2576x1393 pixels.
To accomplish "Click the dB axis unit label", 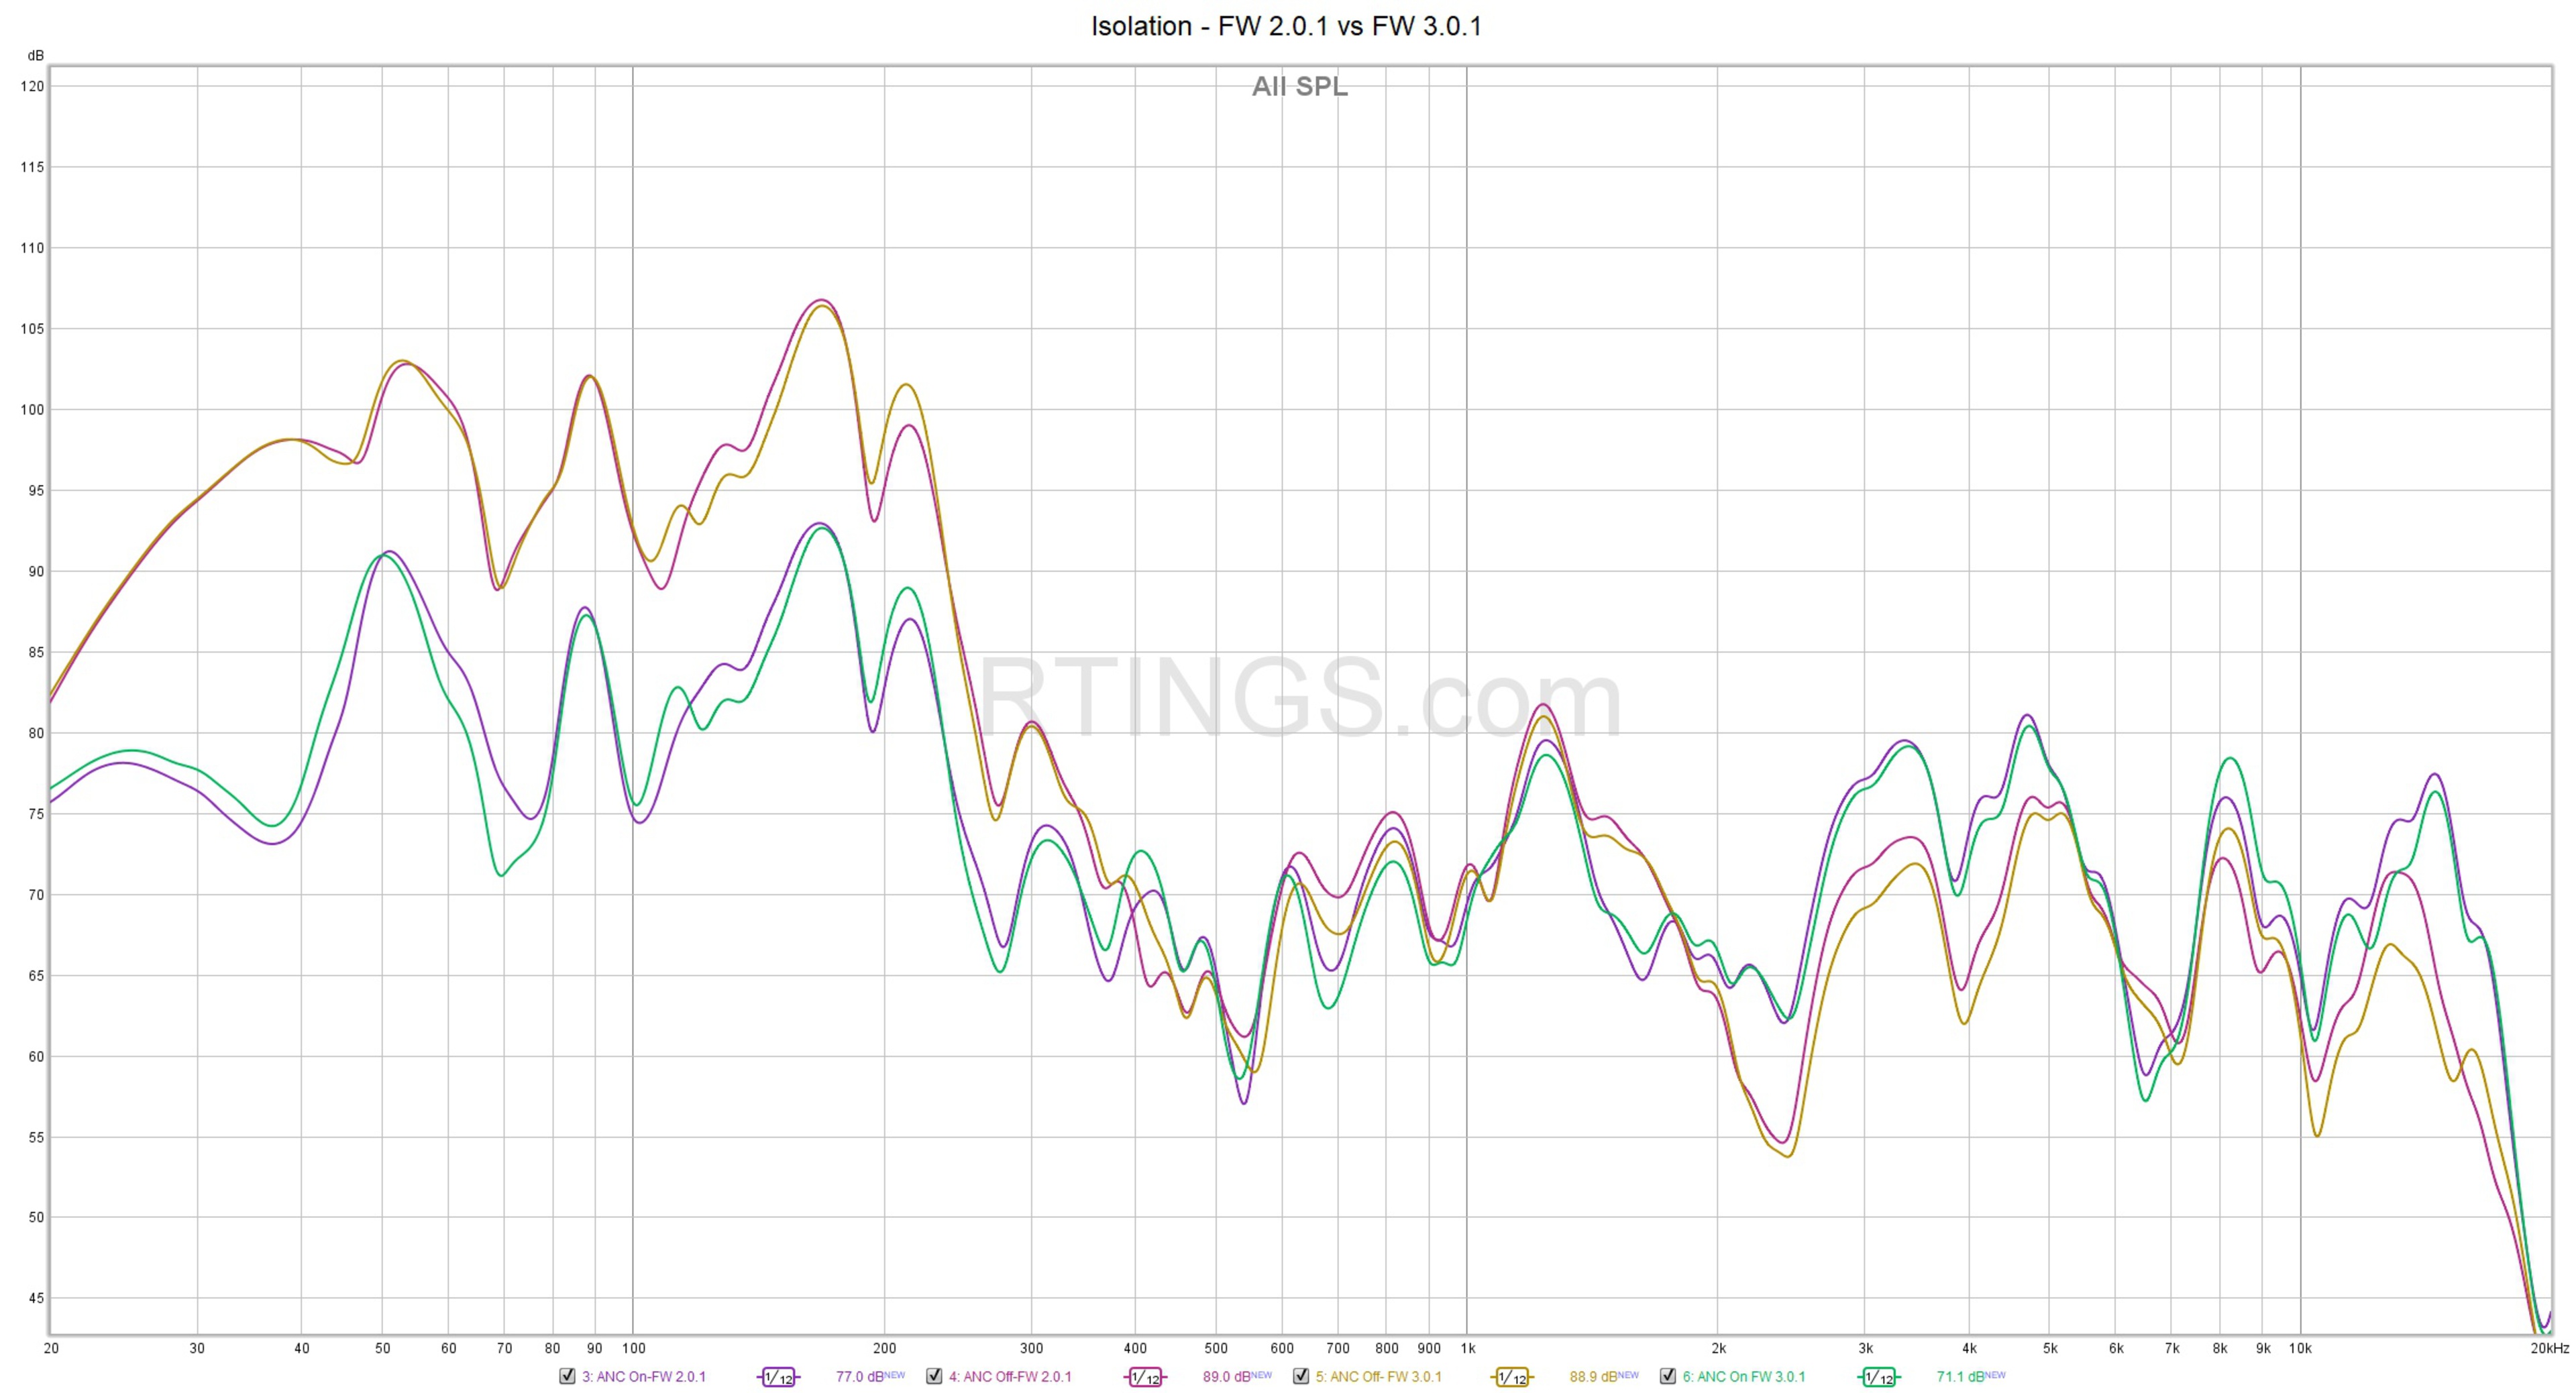I will click(x=36, y=55).
